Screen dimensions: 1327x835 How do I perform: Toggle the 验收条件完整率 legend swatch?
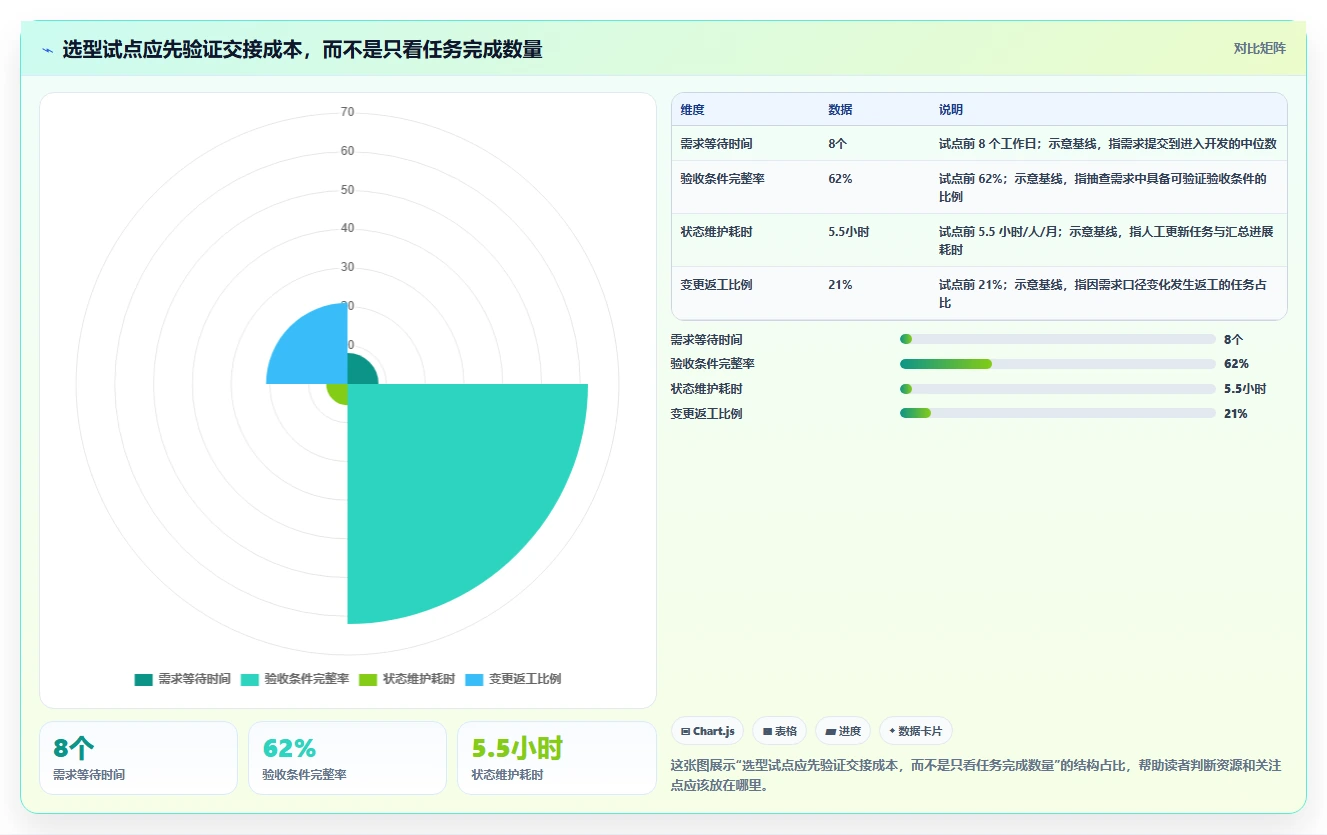pos(249,679)
